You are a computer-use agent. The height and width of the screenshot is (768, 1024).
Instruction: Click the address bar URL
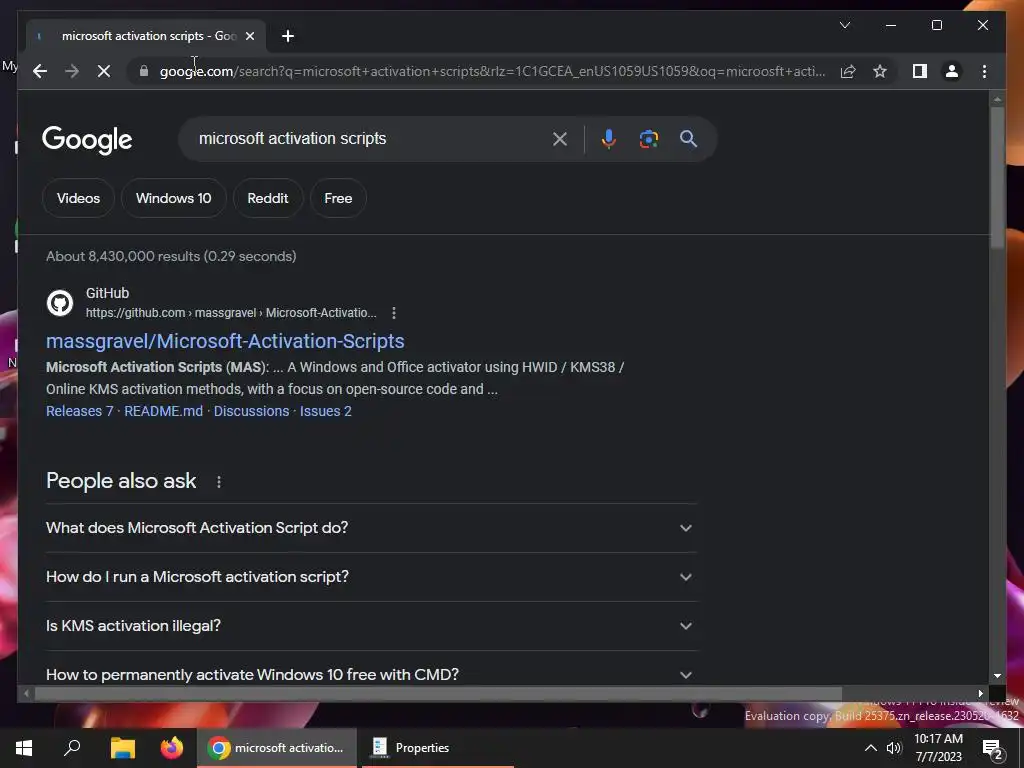coord(492,71)
